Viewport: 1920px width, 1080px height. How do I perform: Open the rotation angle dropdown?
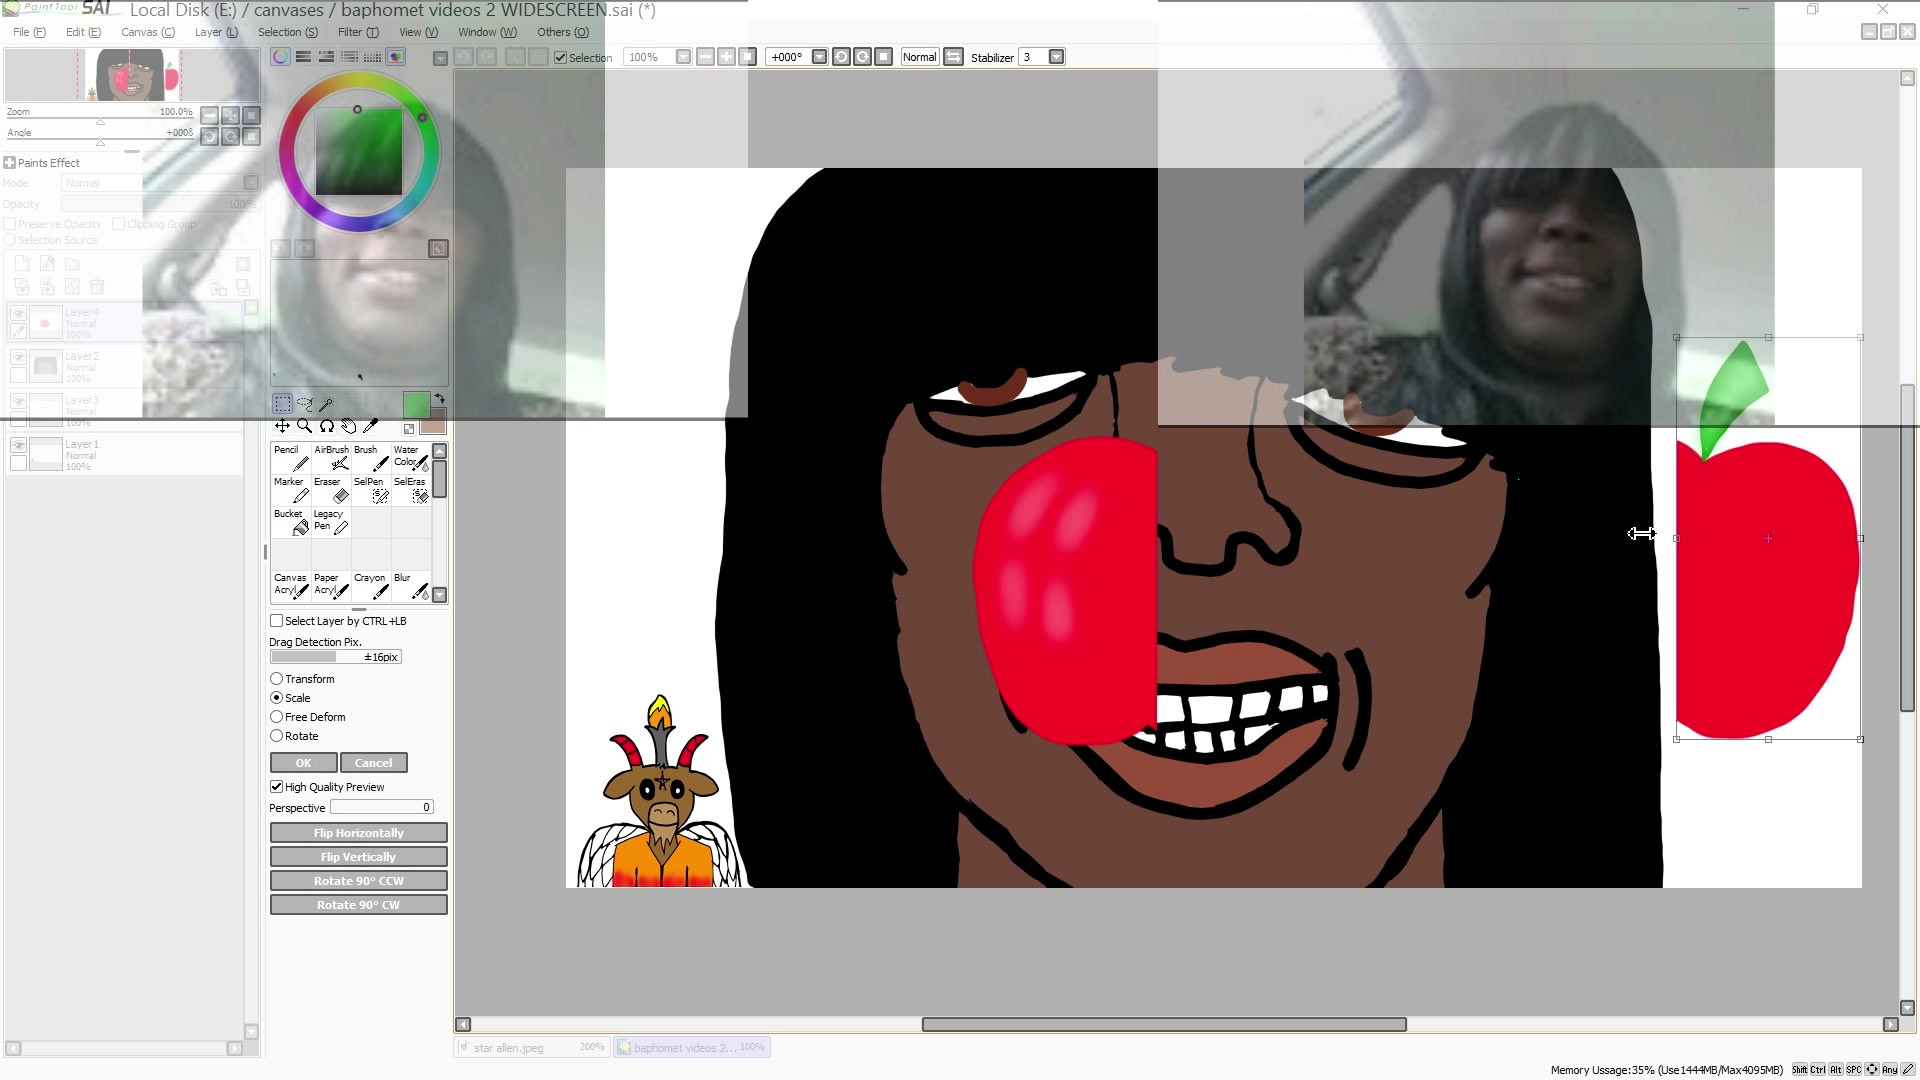(x=819, y=57)
